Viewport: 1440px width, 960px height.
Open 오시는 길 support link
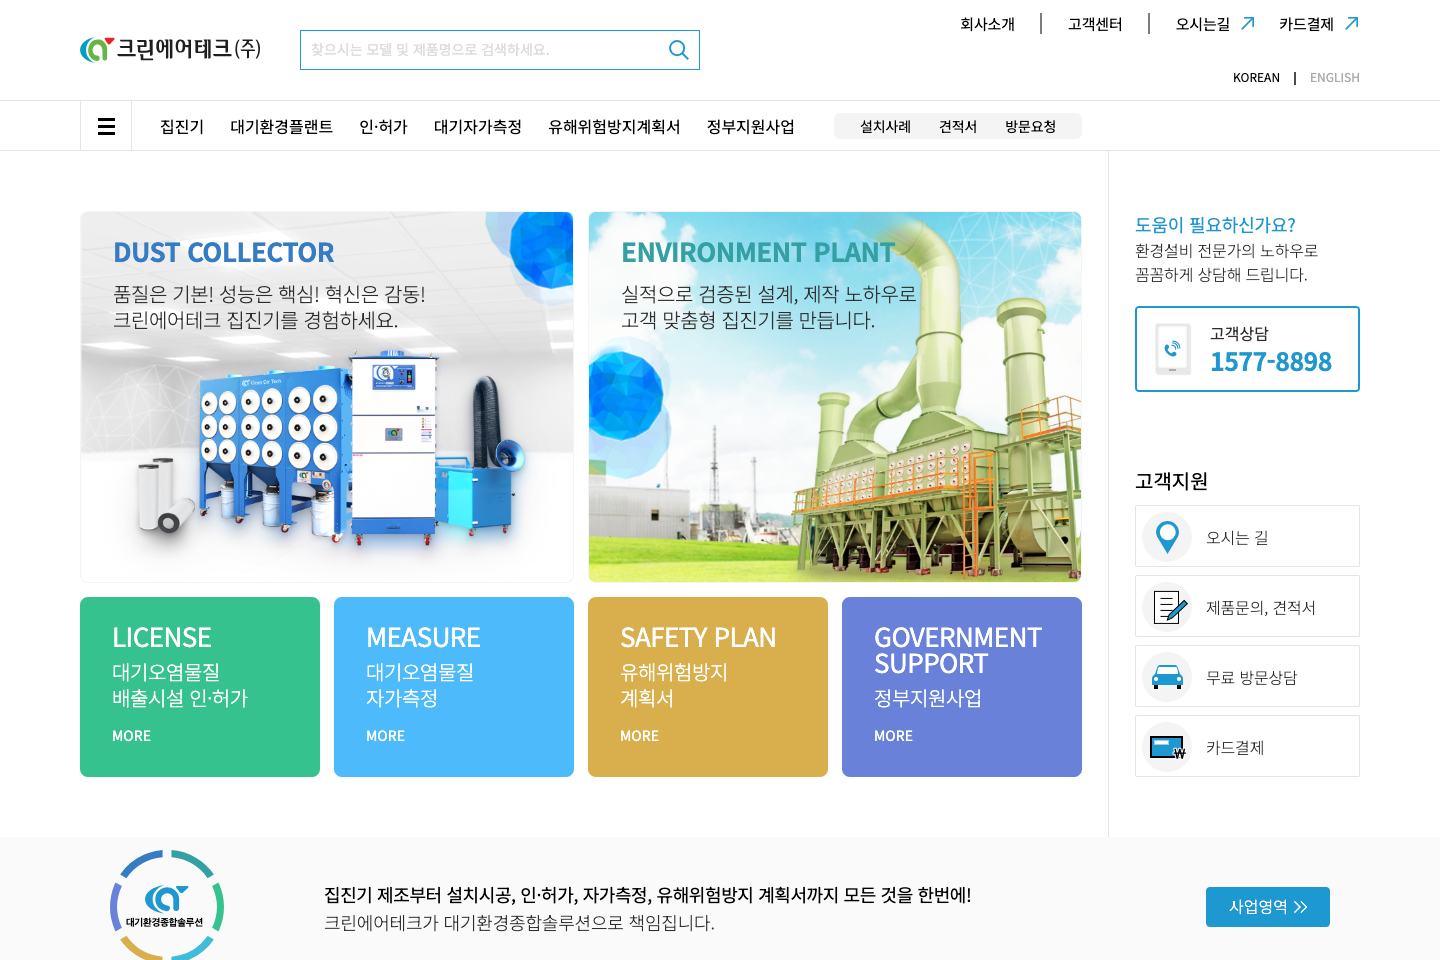[1247, 536]
